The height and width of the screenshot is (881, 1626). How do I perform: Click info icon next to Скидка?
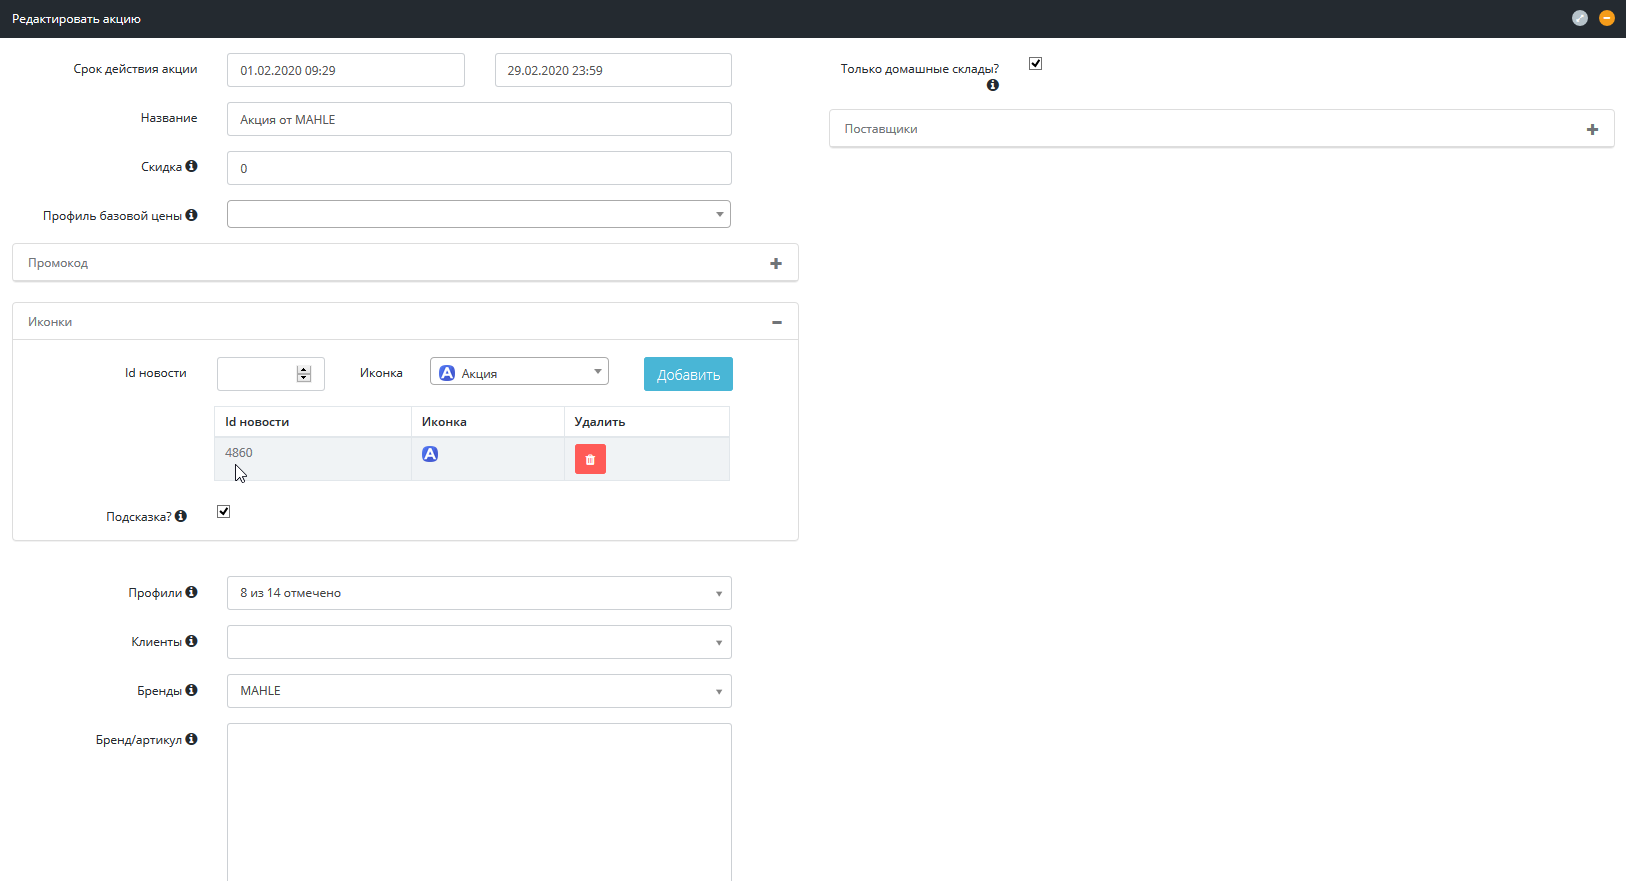191,166
